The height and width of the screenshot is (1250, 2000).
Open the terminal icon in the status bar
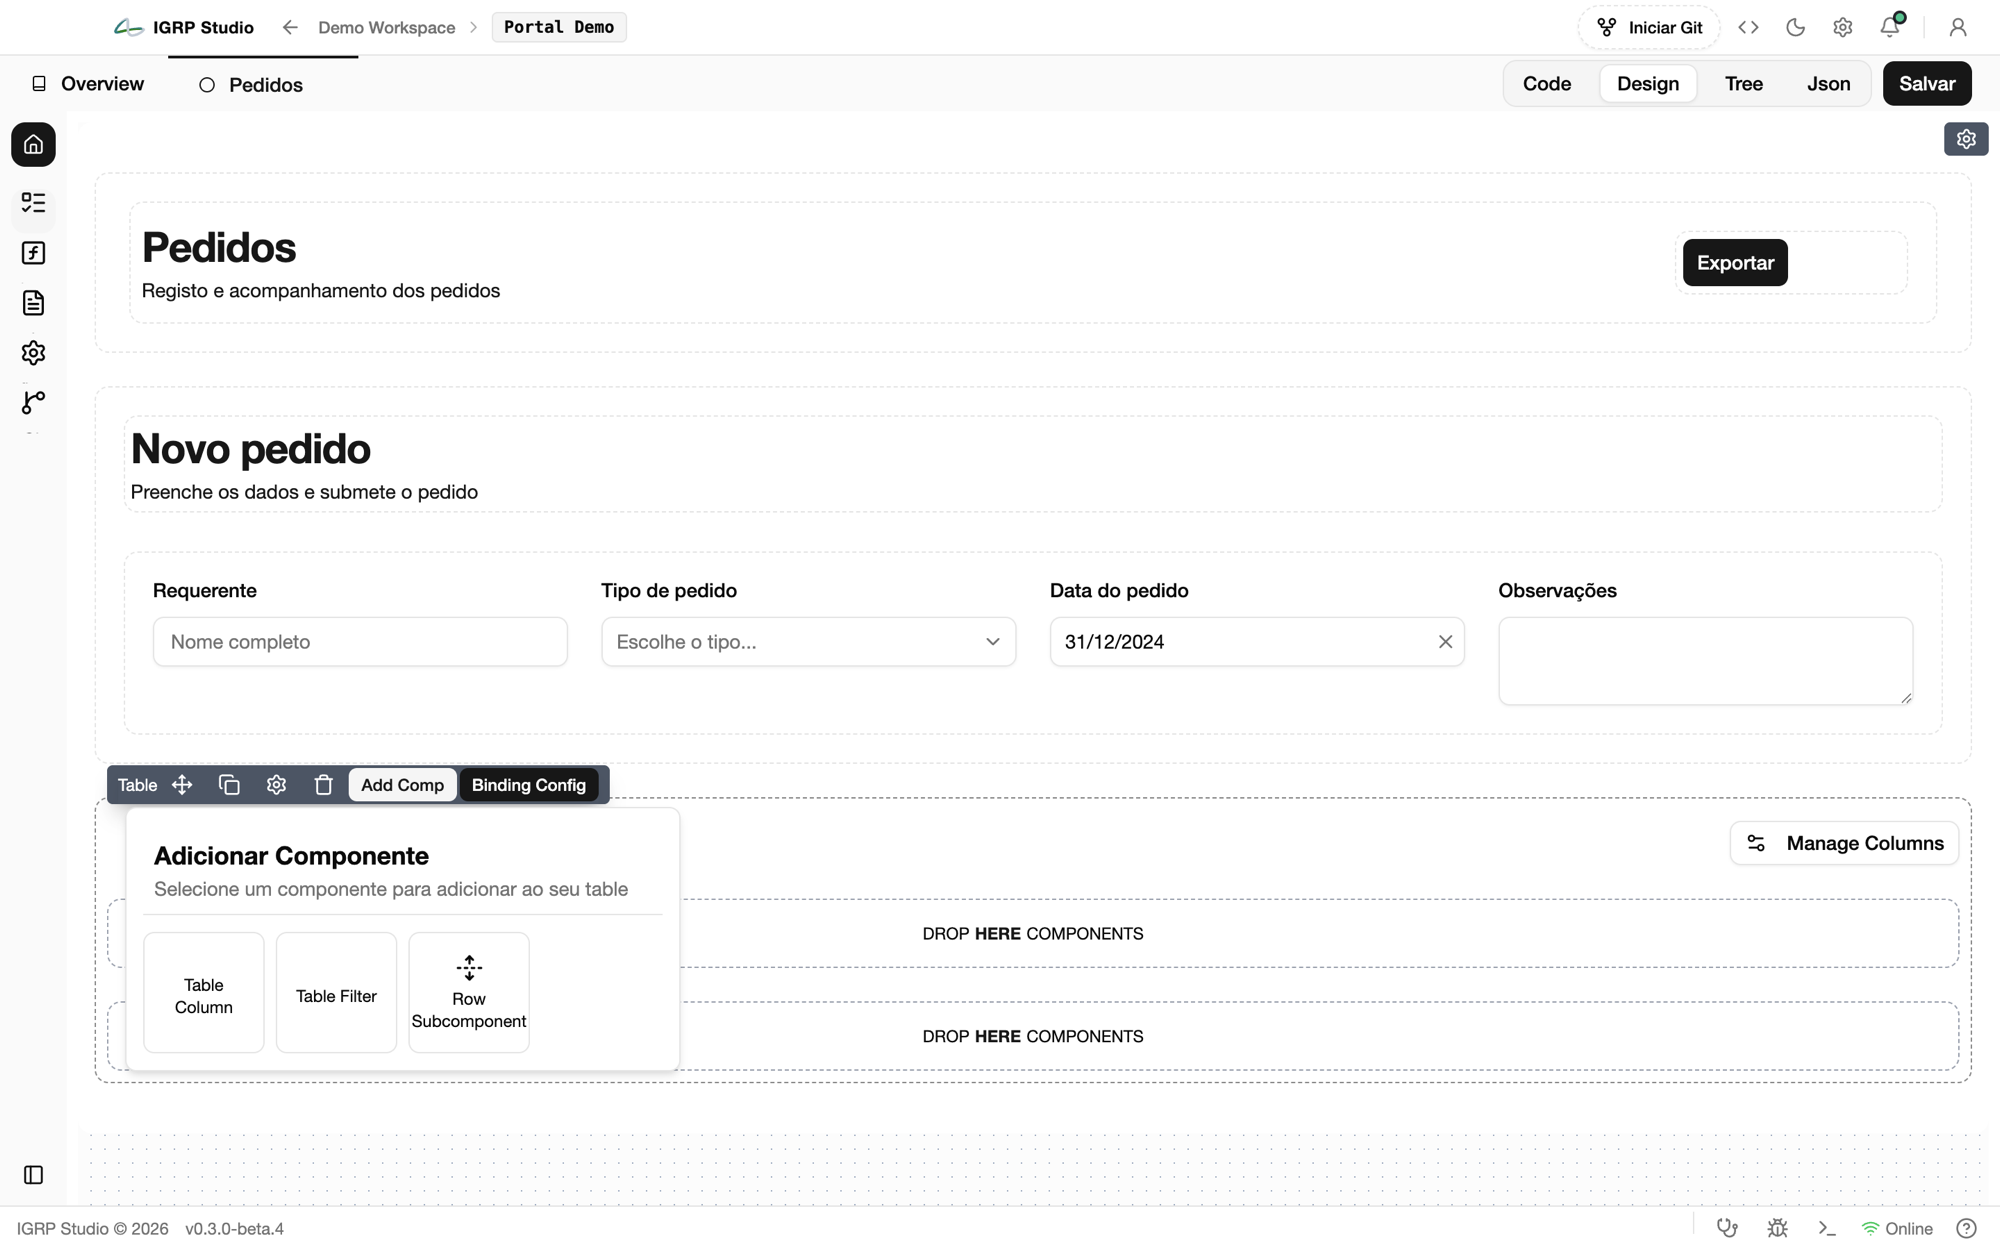[x=1827, y=1228]
